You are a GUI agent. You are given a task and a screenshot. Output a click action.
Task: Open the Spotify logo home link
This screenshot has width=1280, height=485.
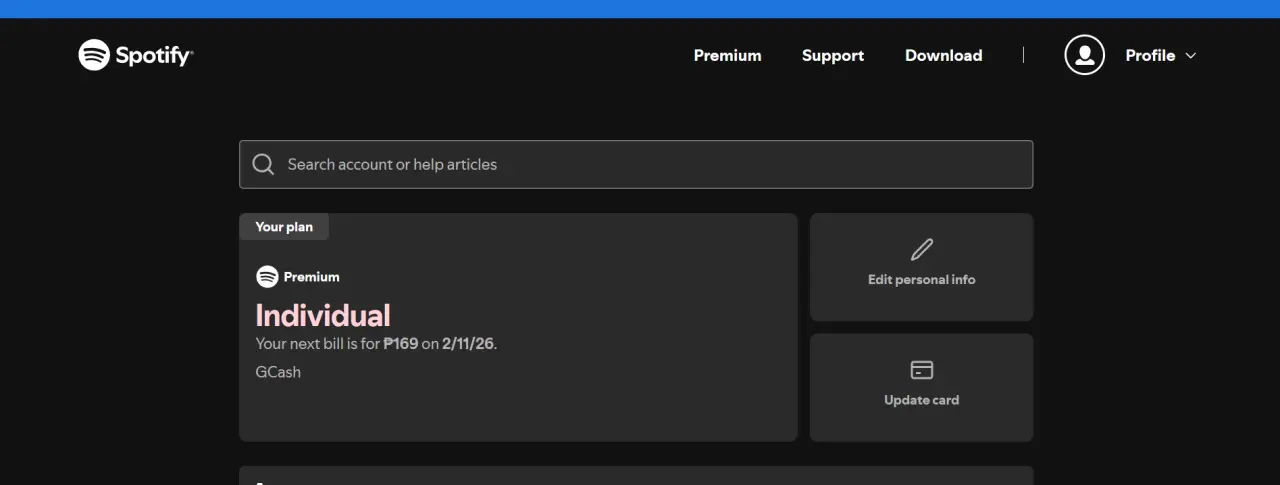pos(136,55)
